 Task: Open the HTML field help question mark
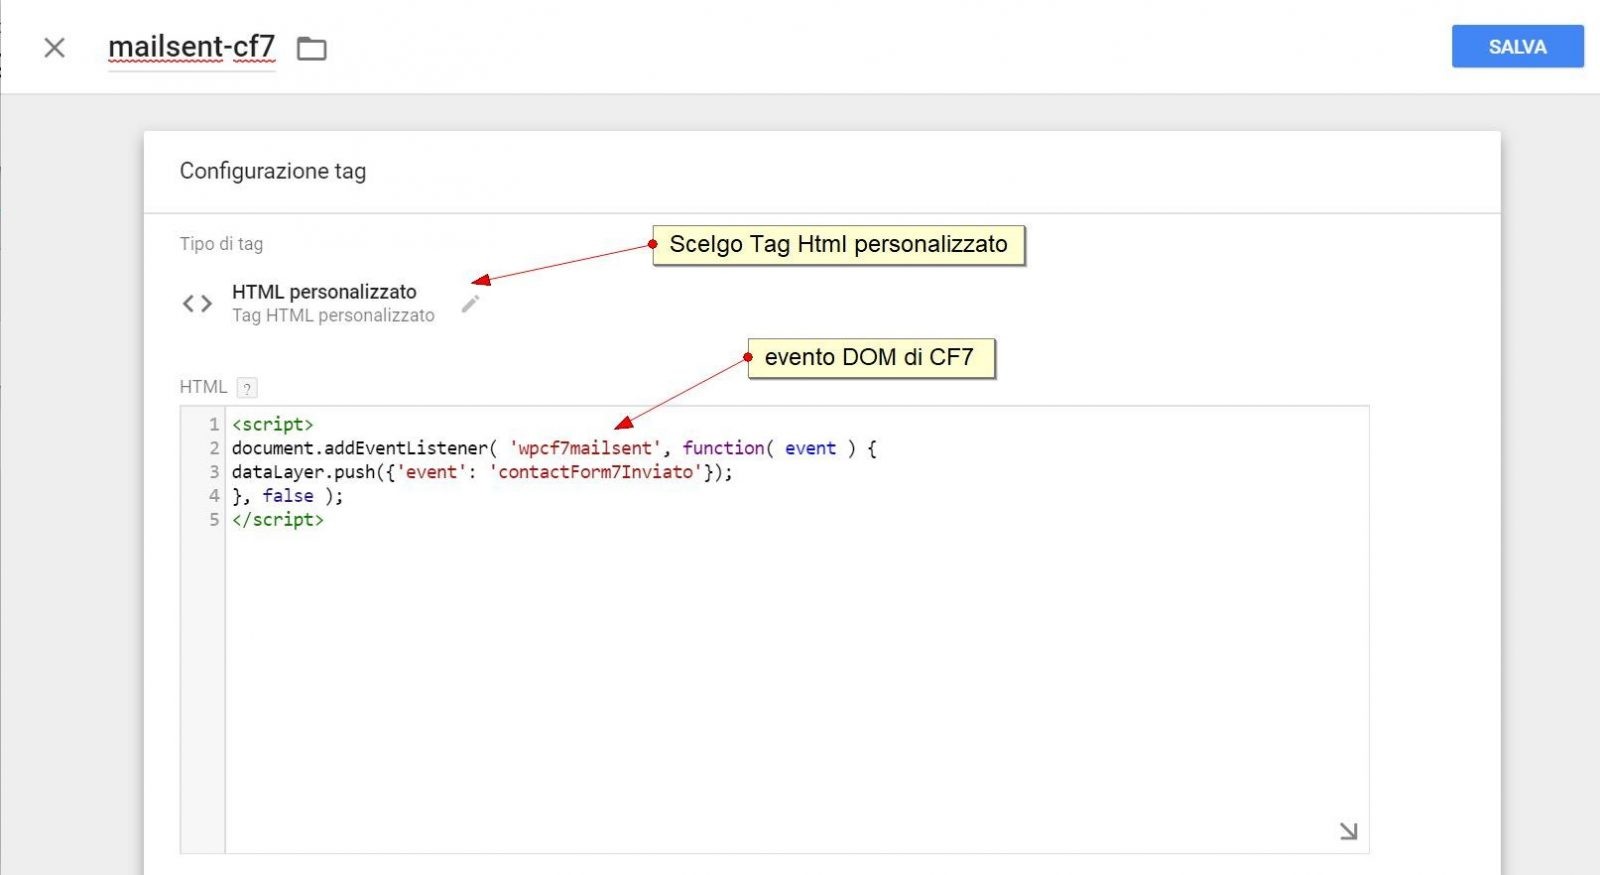(x=247, y=388)
